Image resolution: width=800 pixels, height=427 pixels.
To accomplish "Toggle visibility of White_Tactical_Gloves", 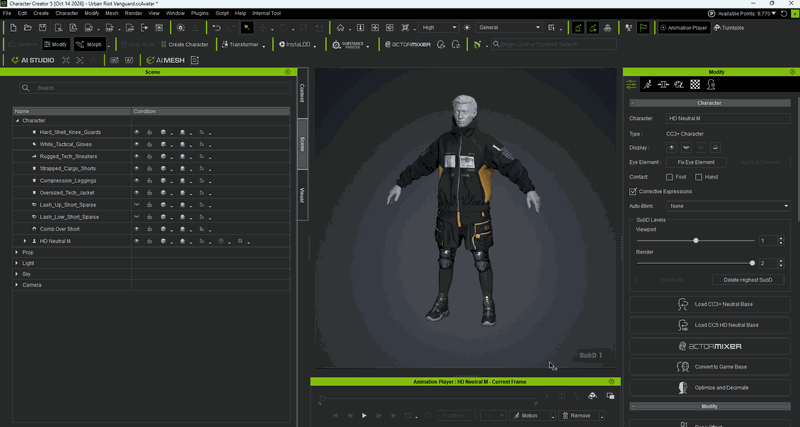I will (x=136, y=144).
